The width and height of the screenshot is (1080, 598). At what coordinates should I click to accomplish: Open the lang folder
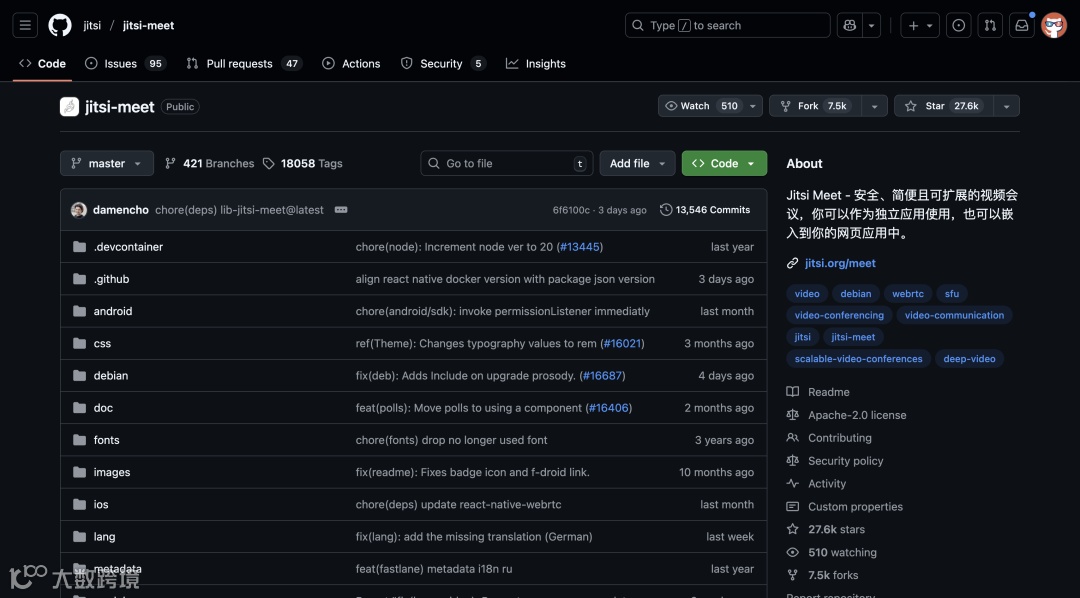click(x=104, y=537)
